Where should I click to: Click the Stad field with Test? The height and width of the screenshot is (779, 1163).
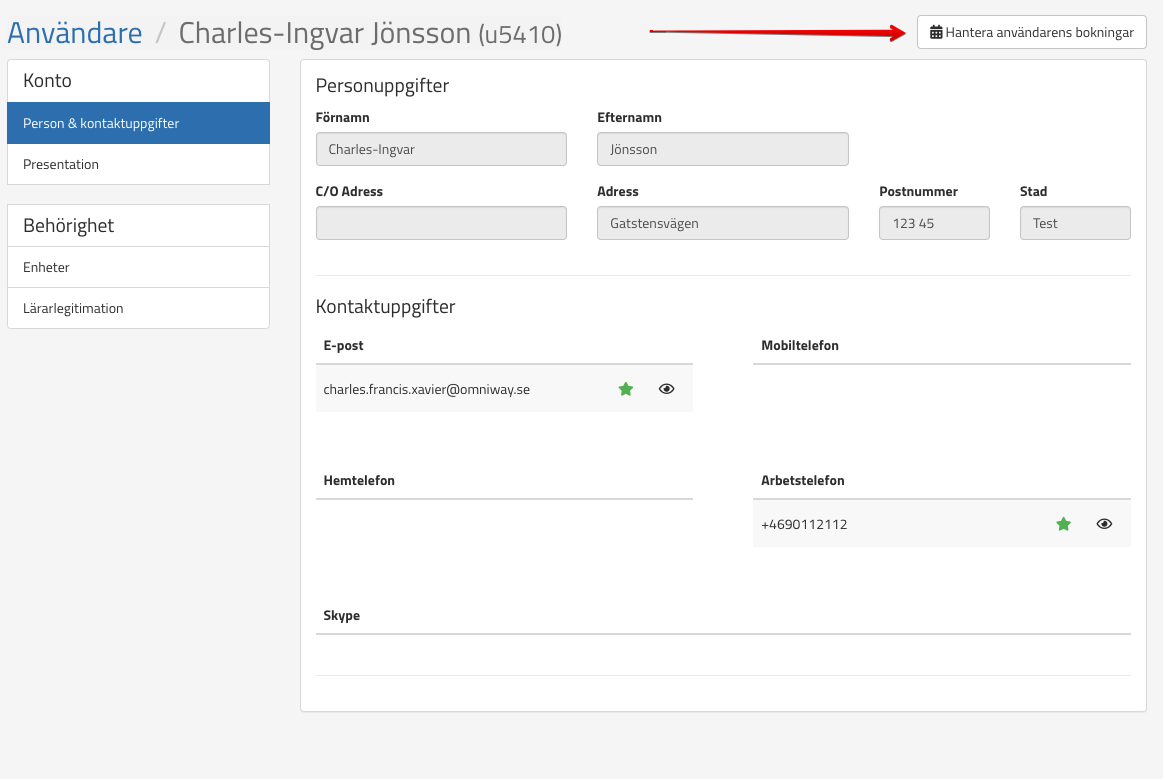pyautogui.click(x=1075, y=223)
